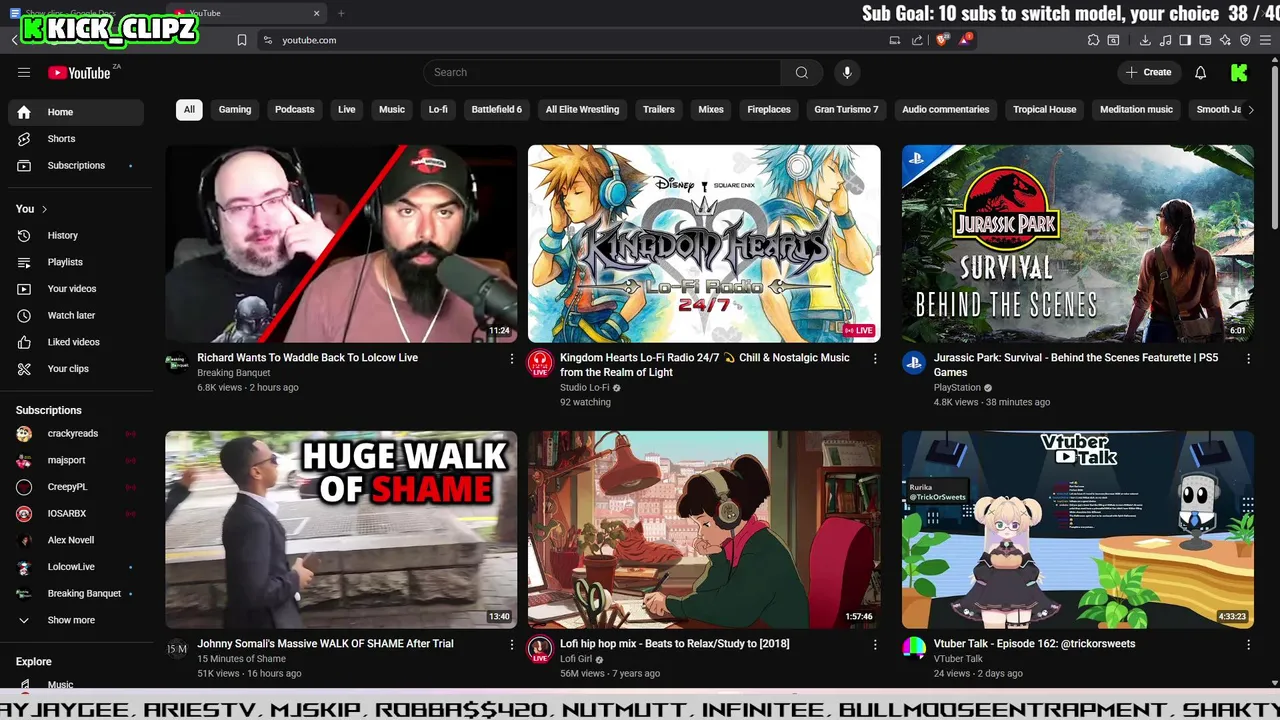This screenshot has height=720, width=1280.
Task: Select the All filter chip
Action: point(189,110)
